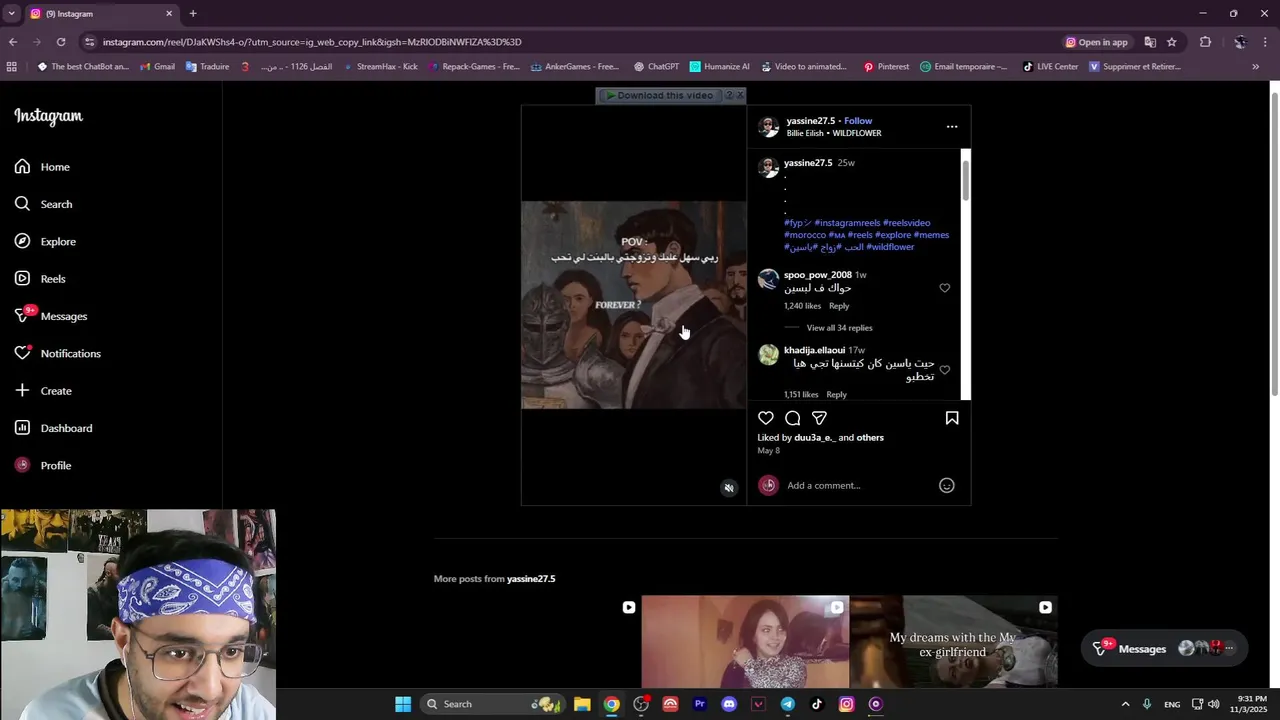Open the Dashboard from the sidebar

point(53,428)
